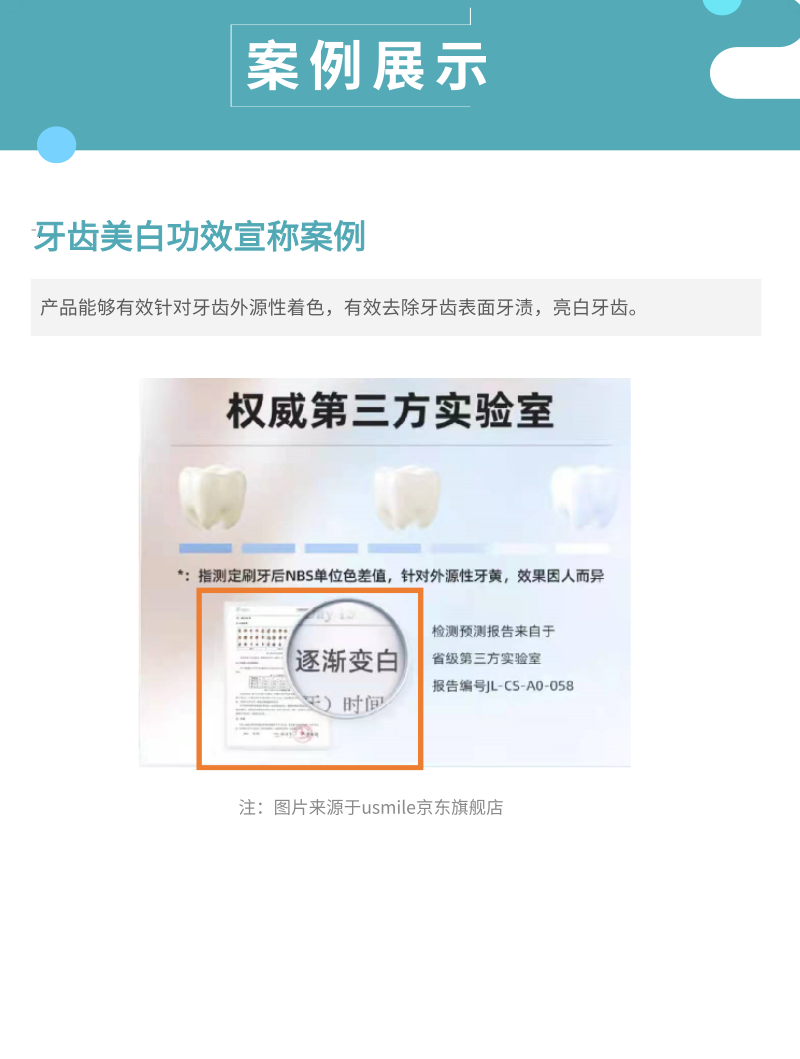This screenshot has width=800, height=1059.
Task: Open the usmile whitening case image
Action: (x=385, y=573)
